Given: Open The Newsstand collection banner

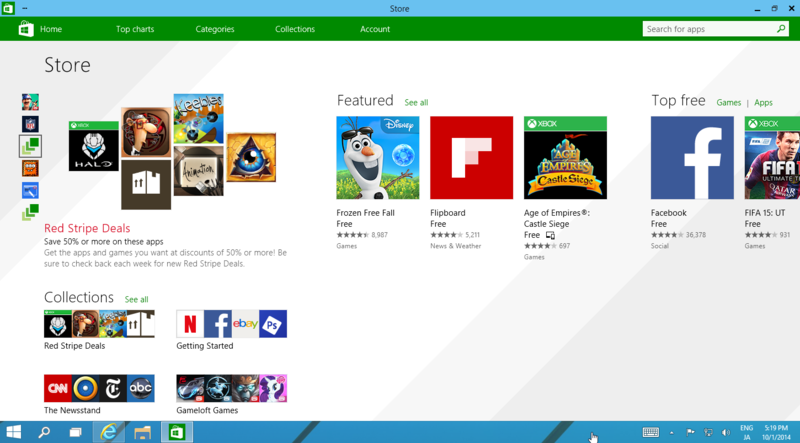Looking at the screenshot, I should [x=99, y=388].
